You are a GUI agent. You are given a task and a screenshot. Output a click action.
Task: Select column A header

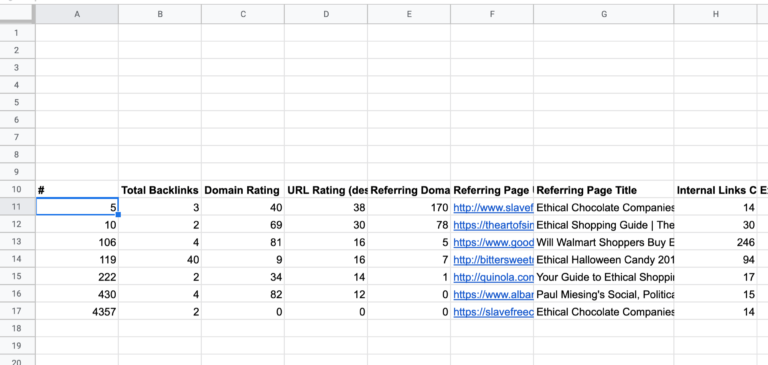pyautogui.click(x=77, y=15)
